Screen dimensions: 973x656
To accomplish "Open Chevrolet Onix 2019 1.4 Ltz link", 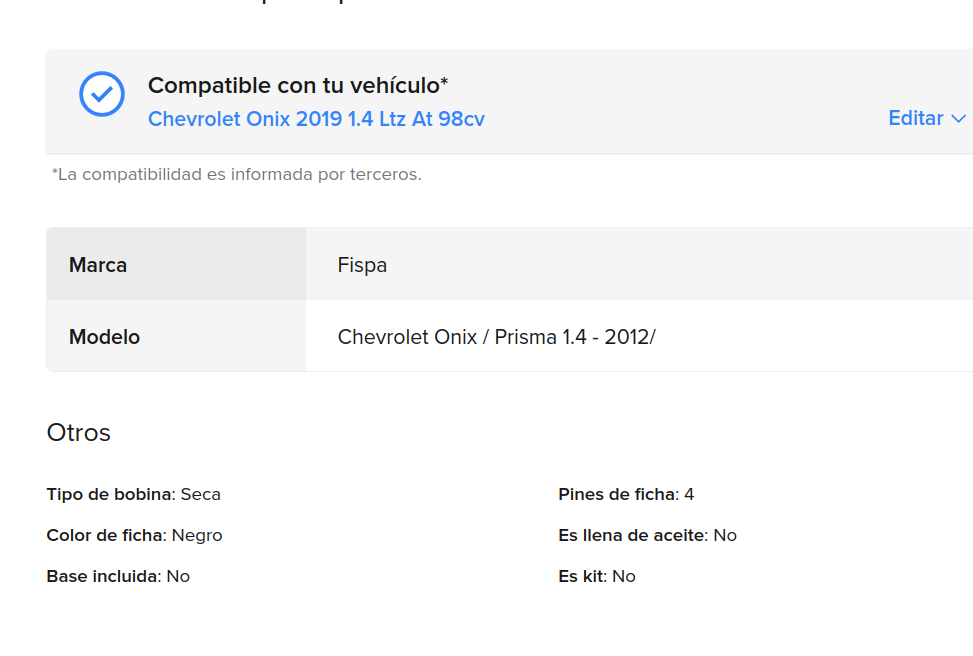I will pyautogui.click(x=316, y=118).
